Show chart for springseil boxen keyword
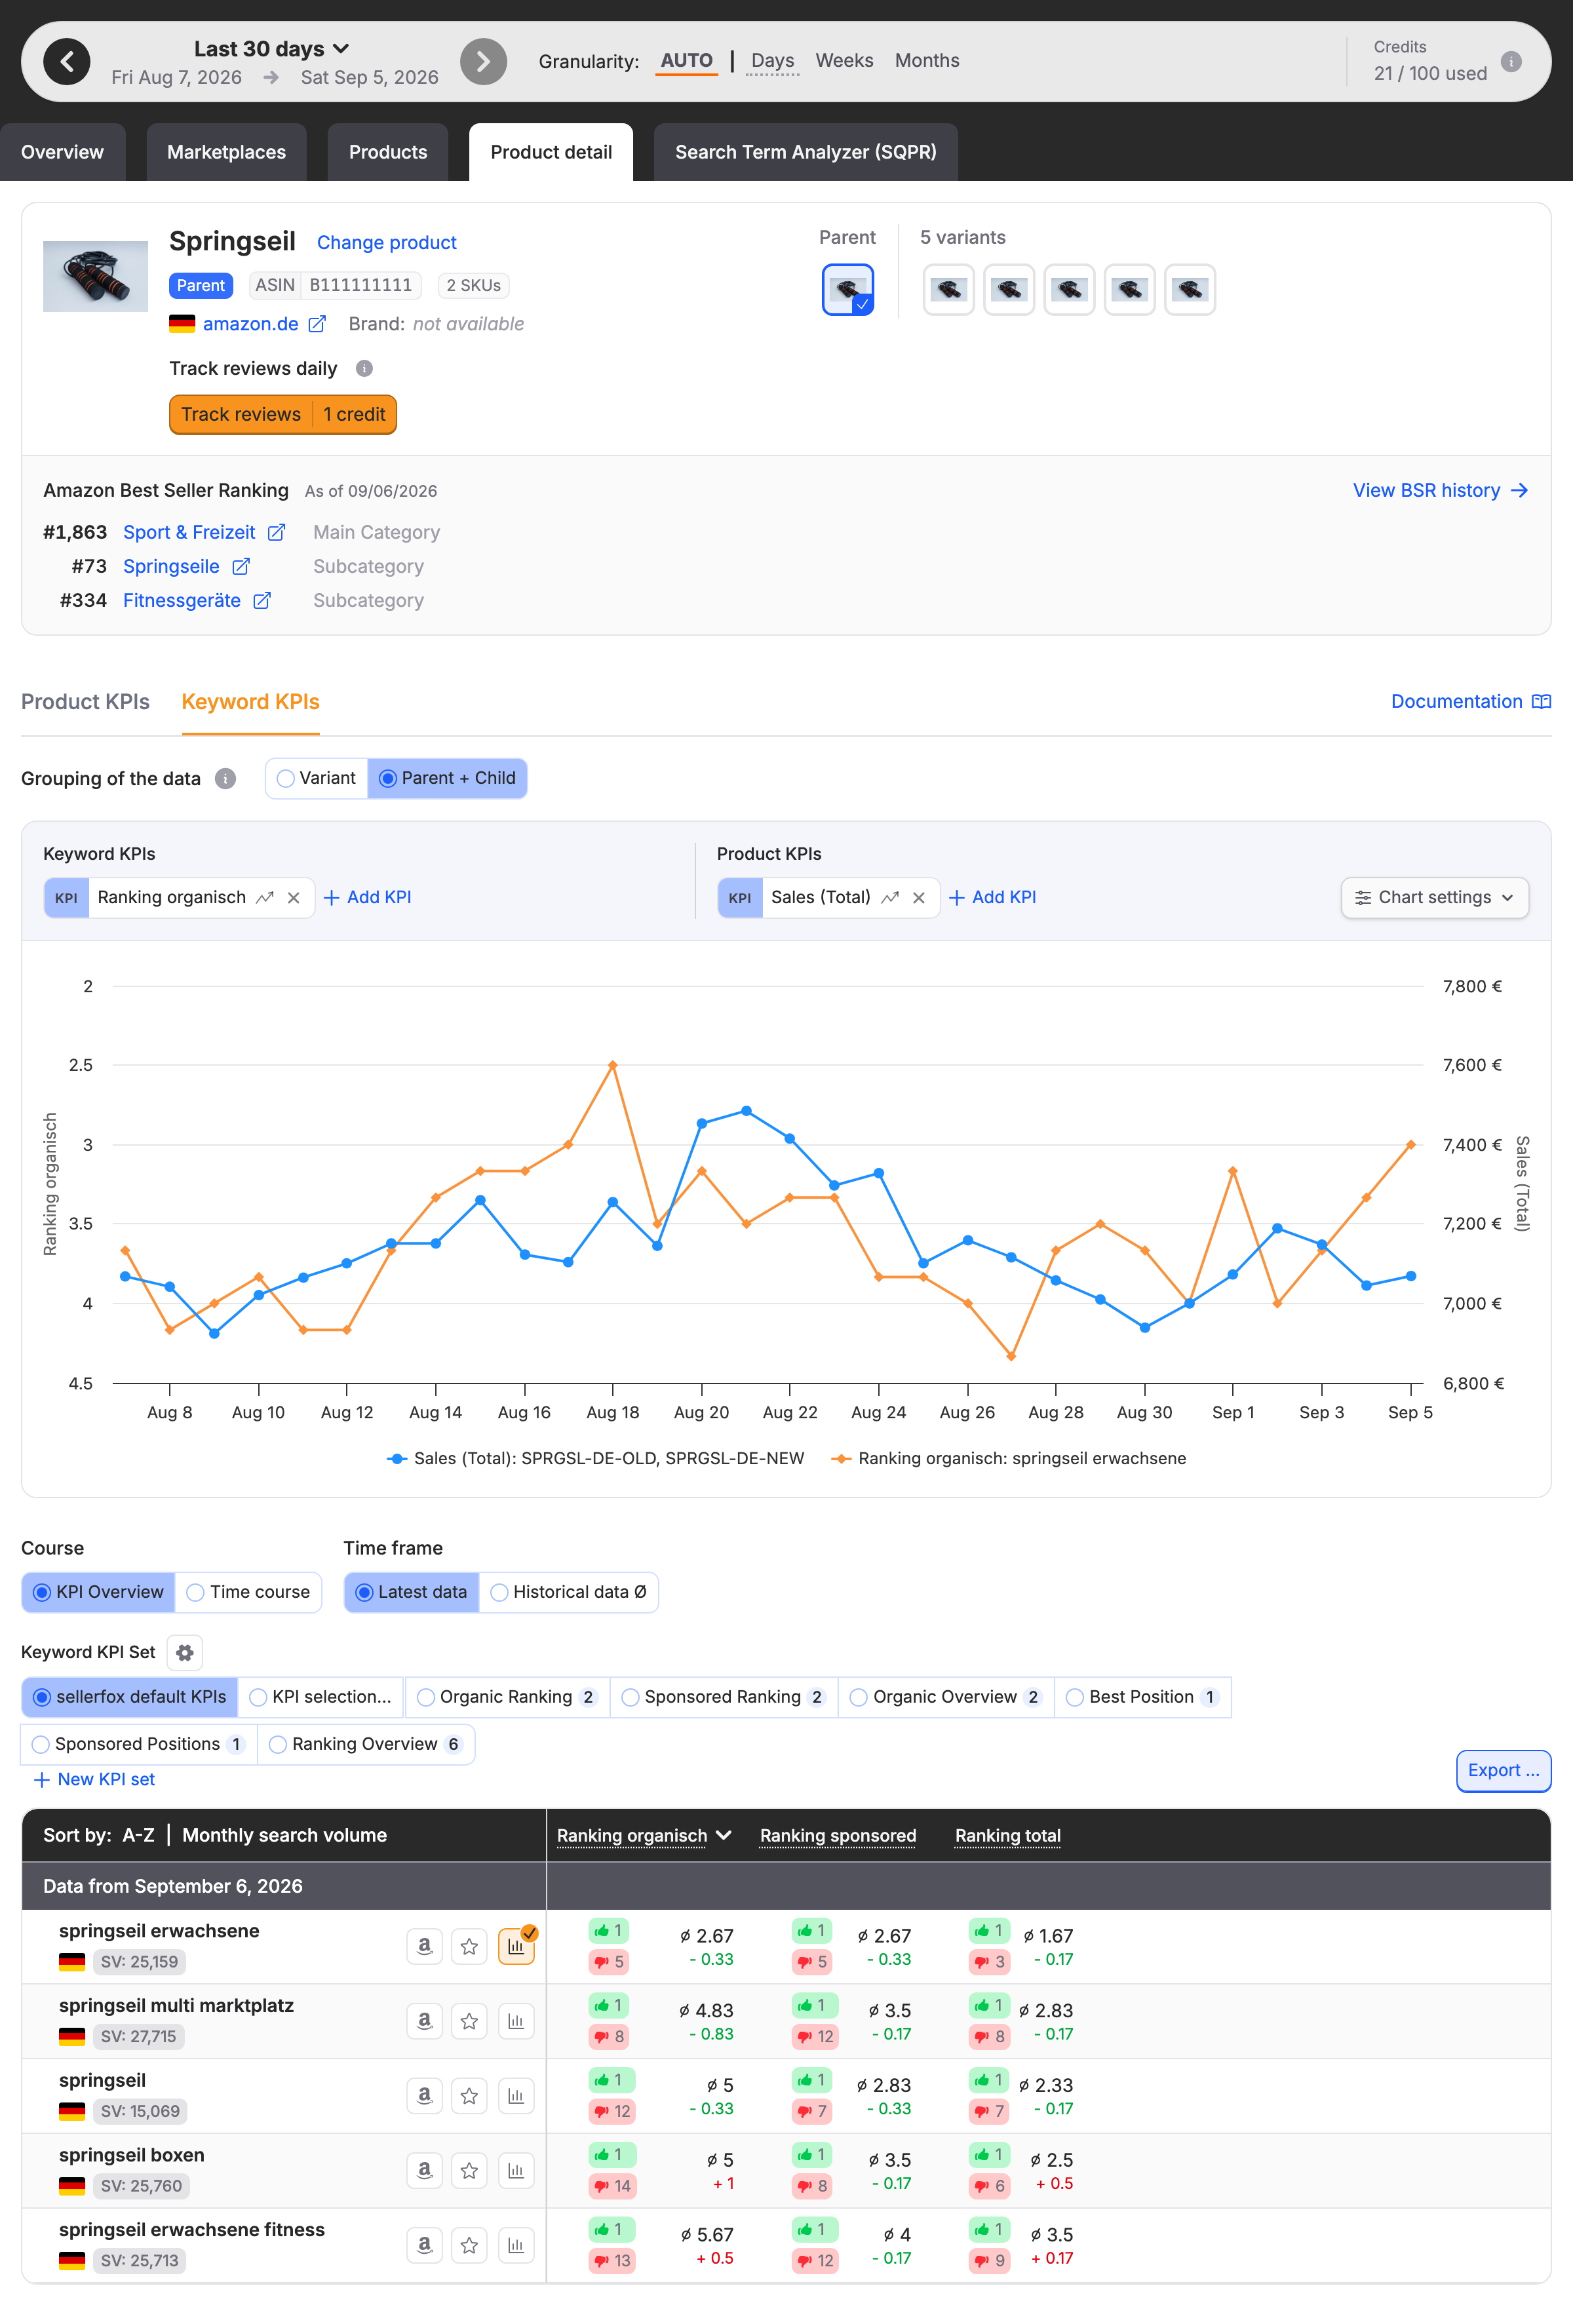 coord(516,2171)
